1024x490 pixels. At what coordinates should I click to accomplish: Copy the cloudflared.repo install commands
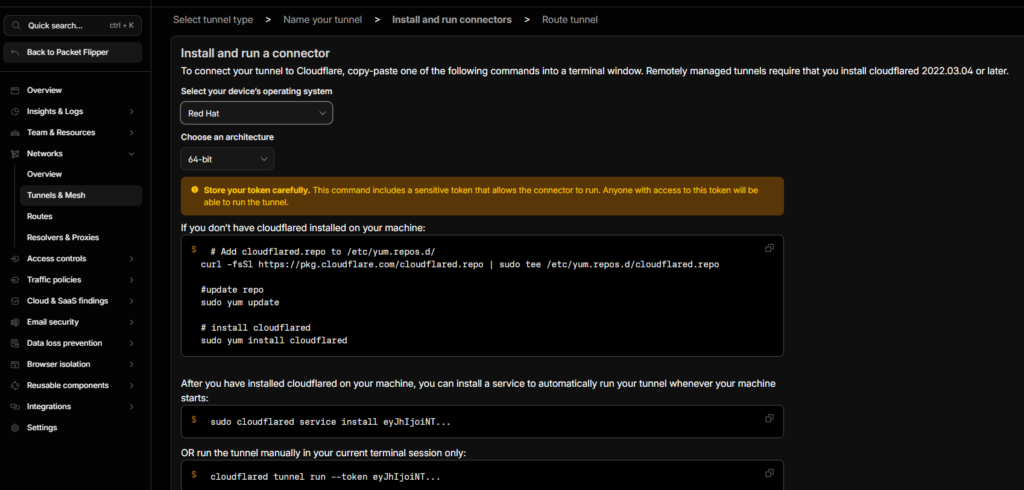click(769, 248)
